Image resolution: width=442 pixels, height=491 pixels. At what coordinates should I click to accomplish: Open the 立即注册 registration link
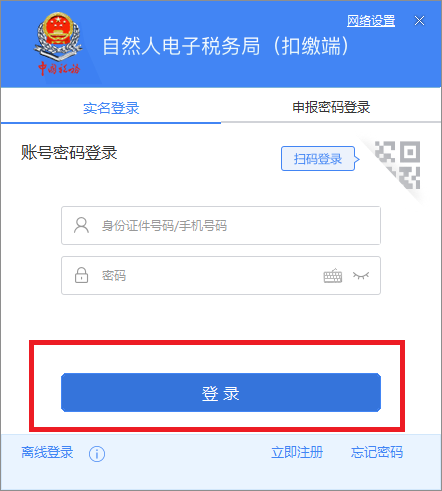pos(297,452)
